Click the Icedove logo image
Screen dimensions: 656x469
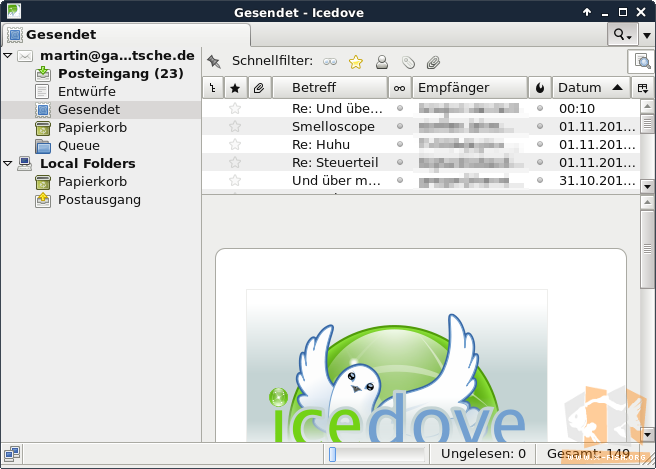pos(397,365)
